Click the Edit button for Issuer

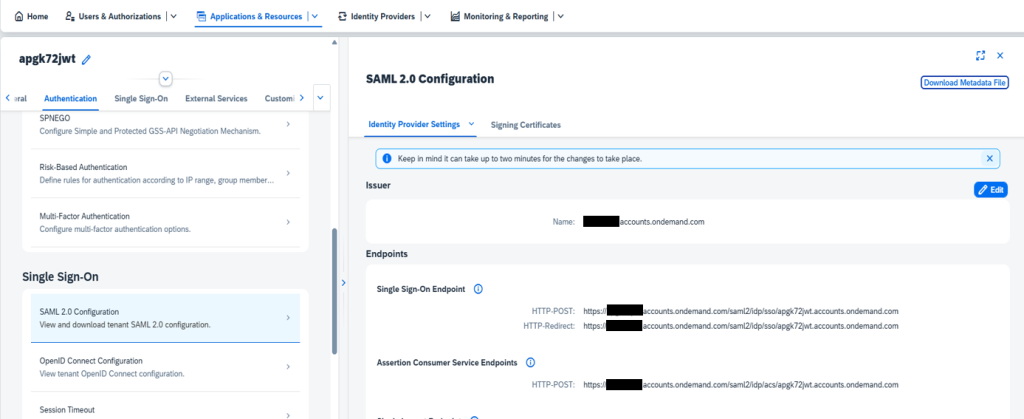(990, 189)
